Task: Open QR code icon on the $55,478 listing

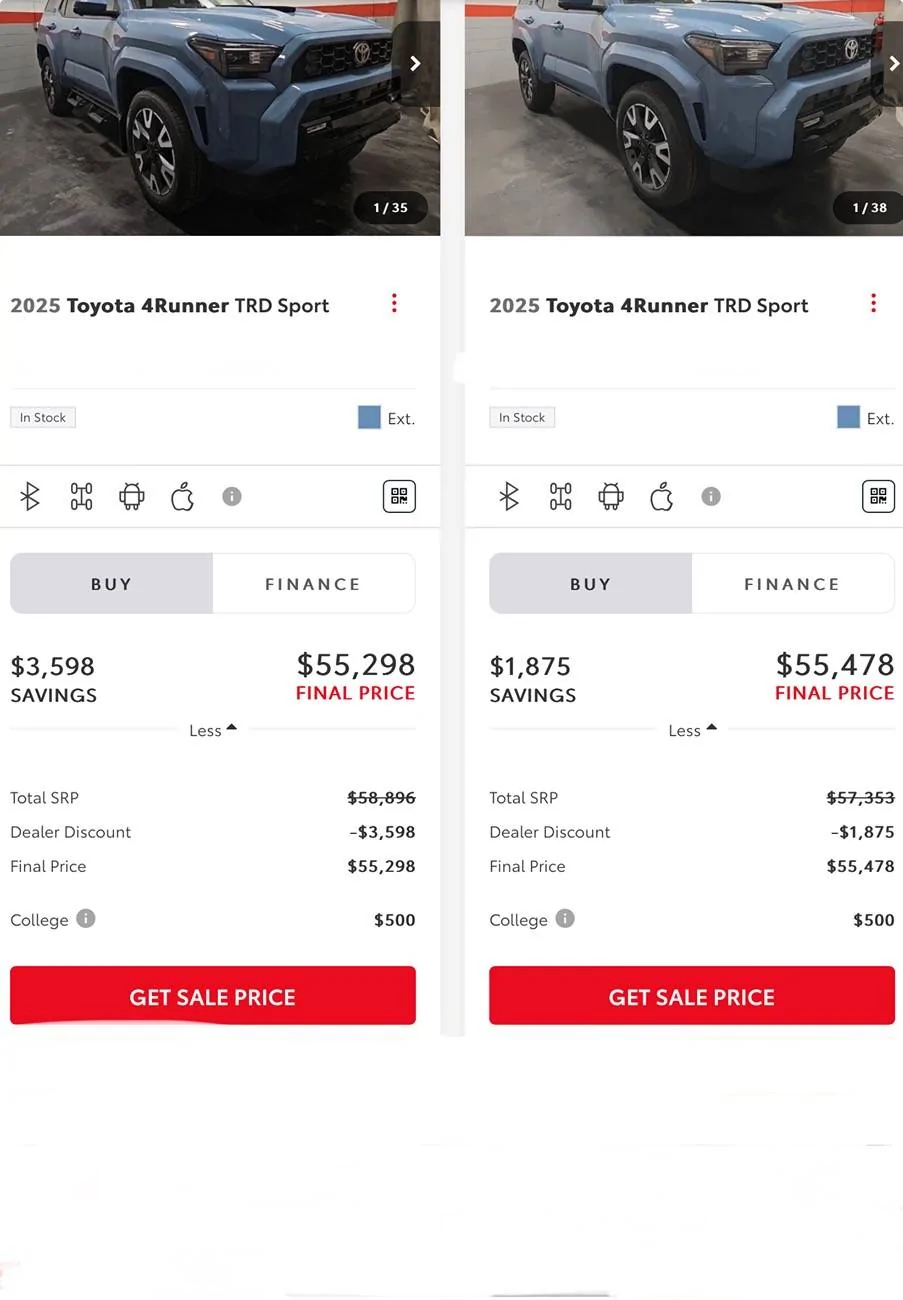Action: [x=878, y=496]
